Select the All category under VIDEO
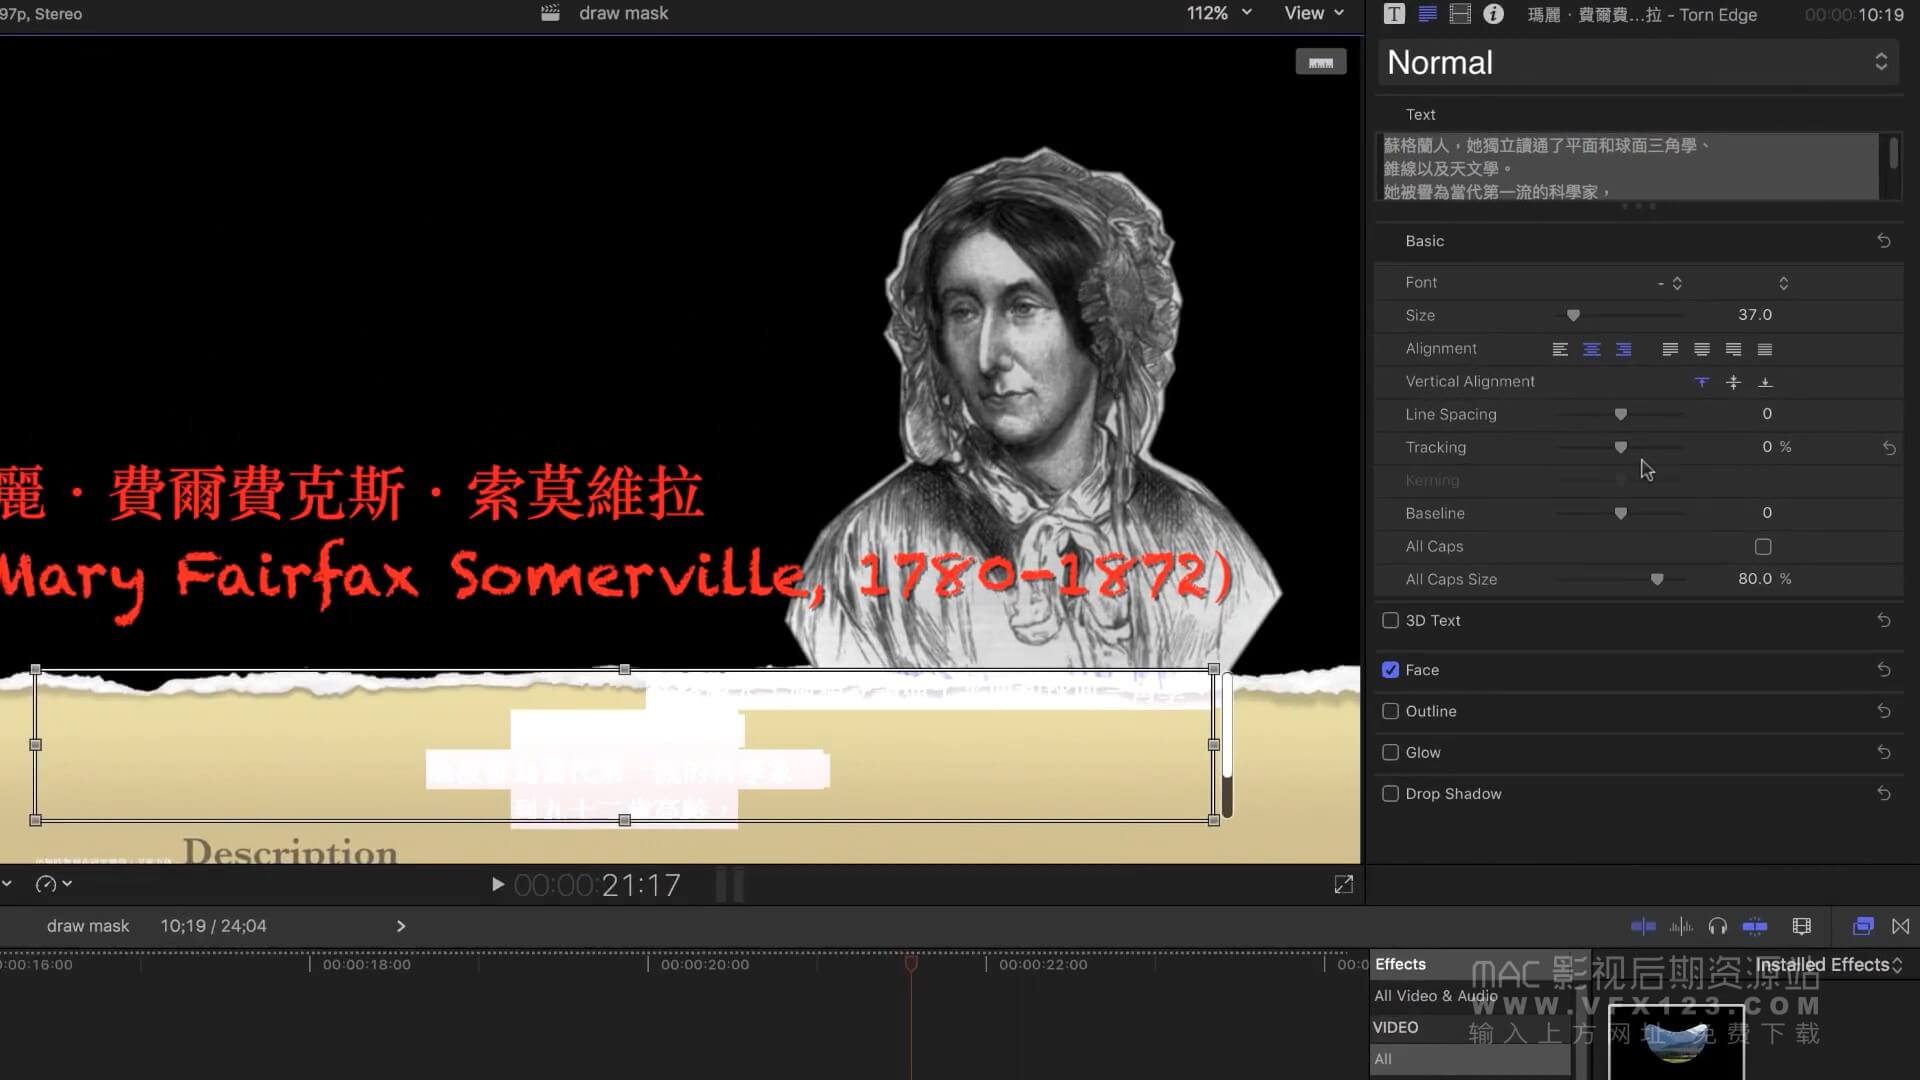This screenshot has width=1920, height=1080. click(x=1470, y=1059)
